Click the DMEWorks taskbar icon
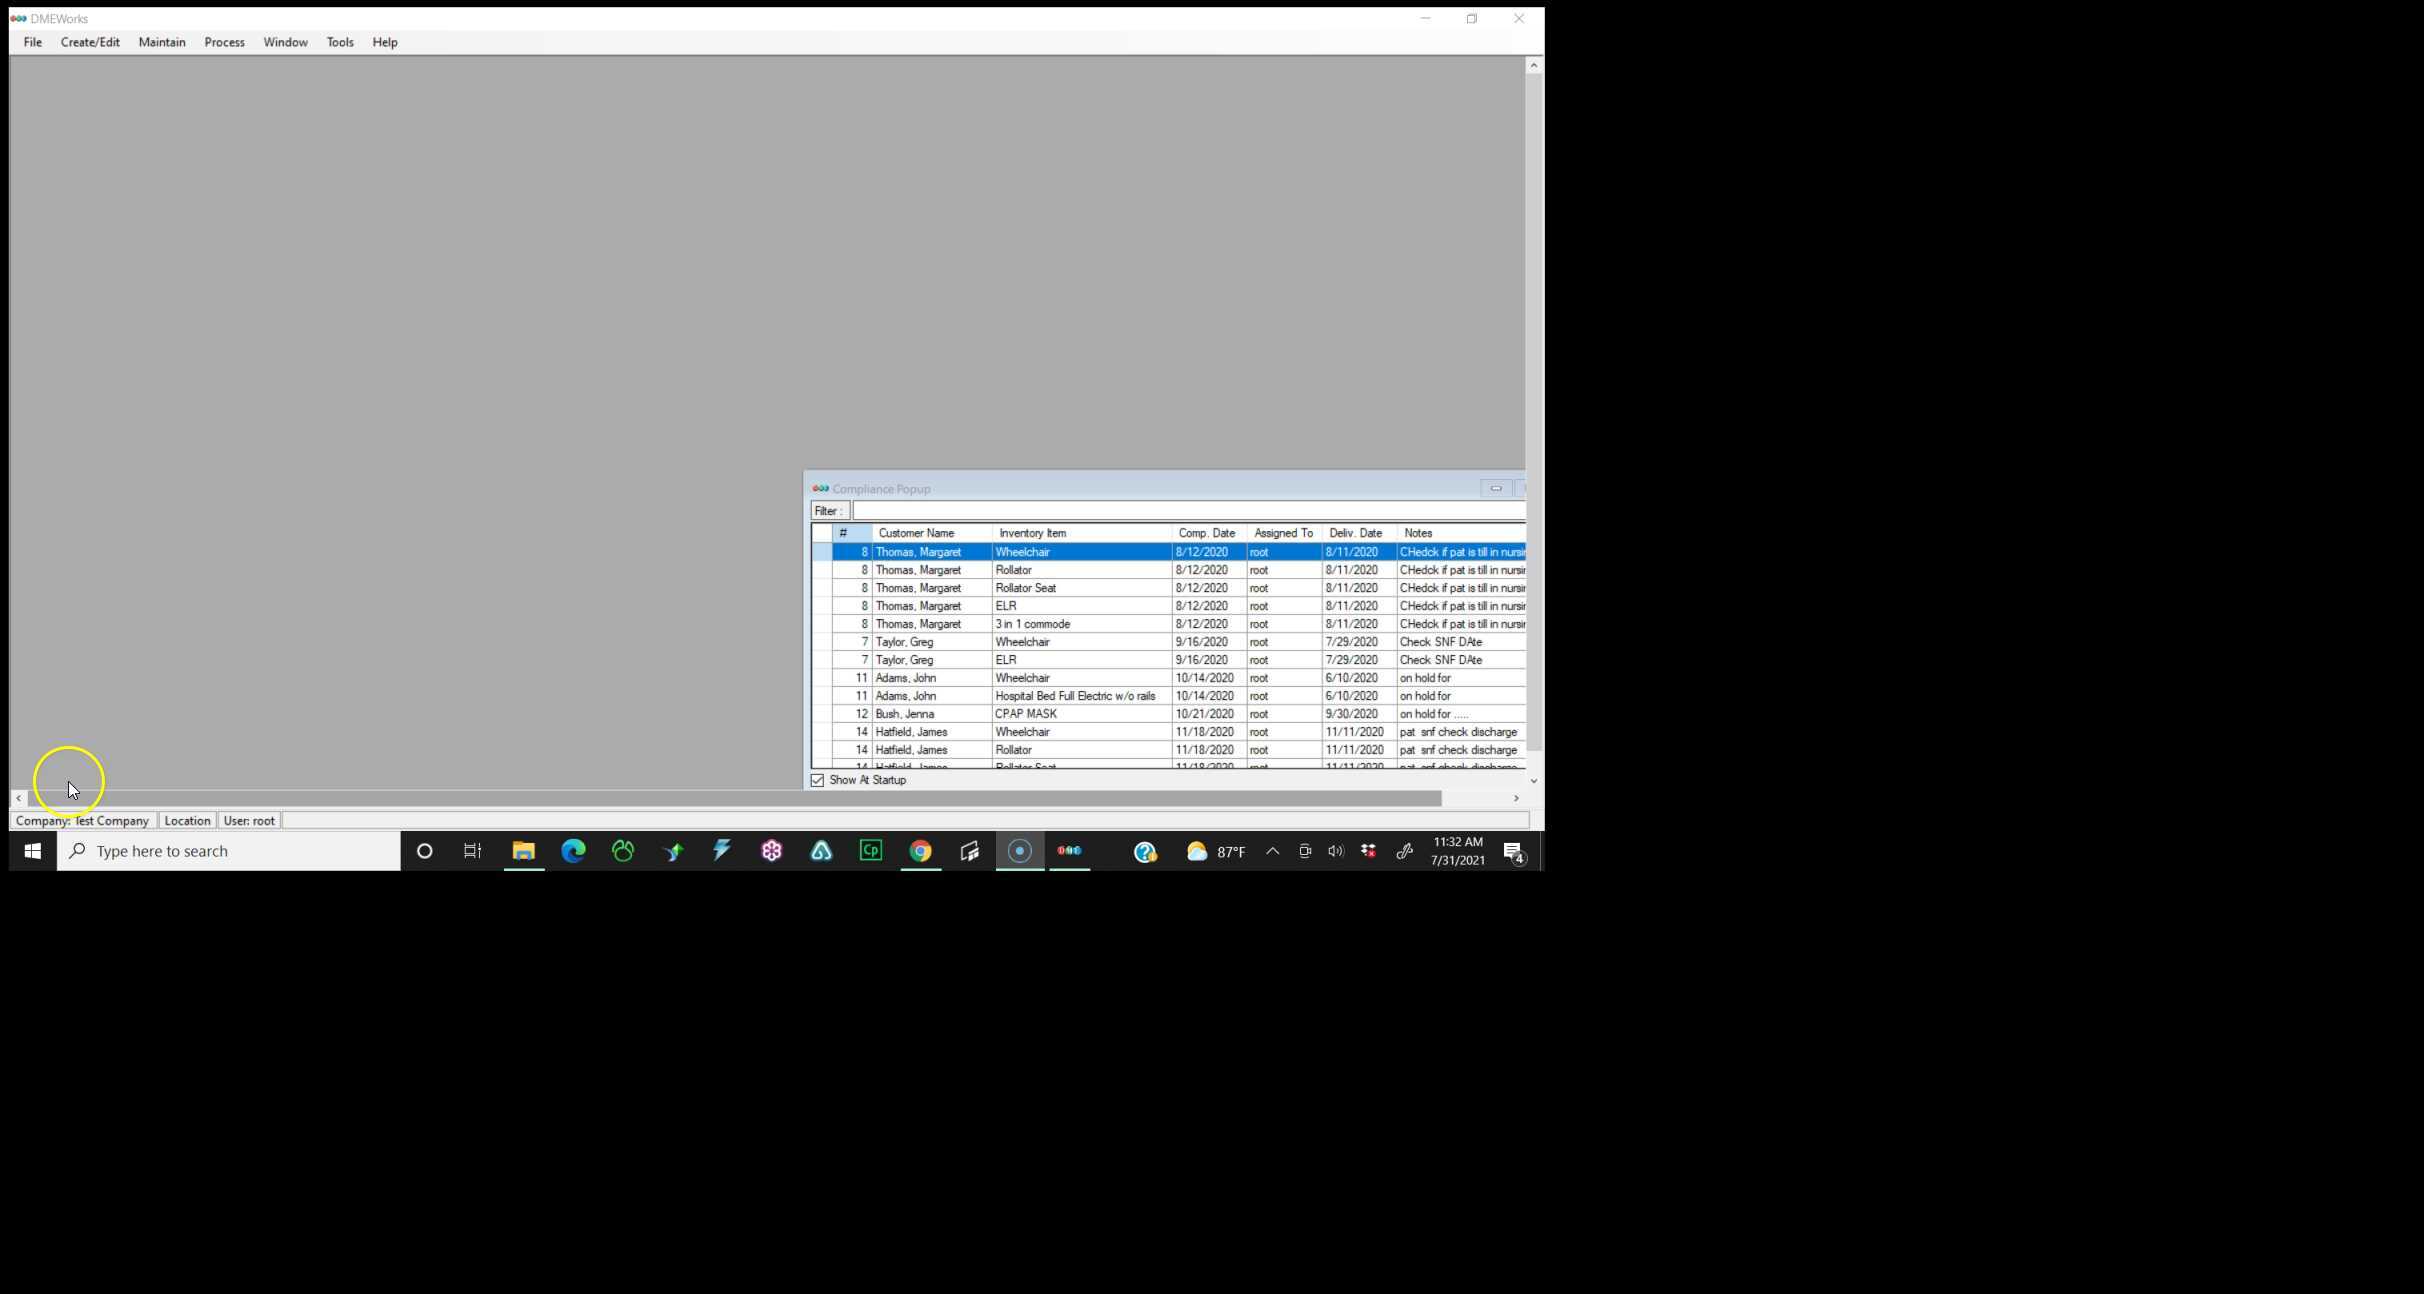Viewport: 2424px width, 1294px height. click(1069, 851)
